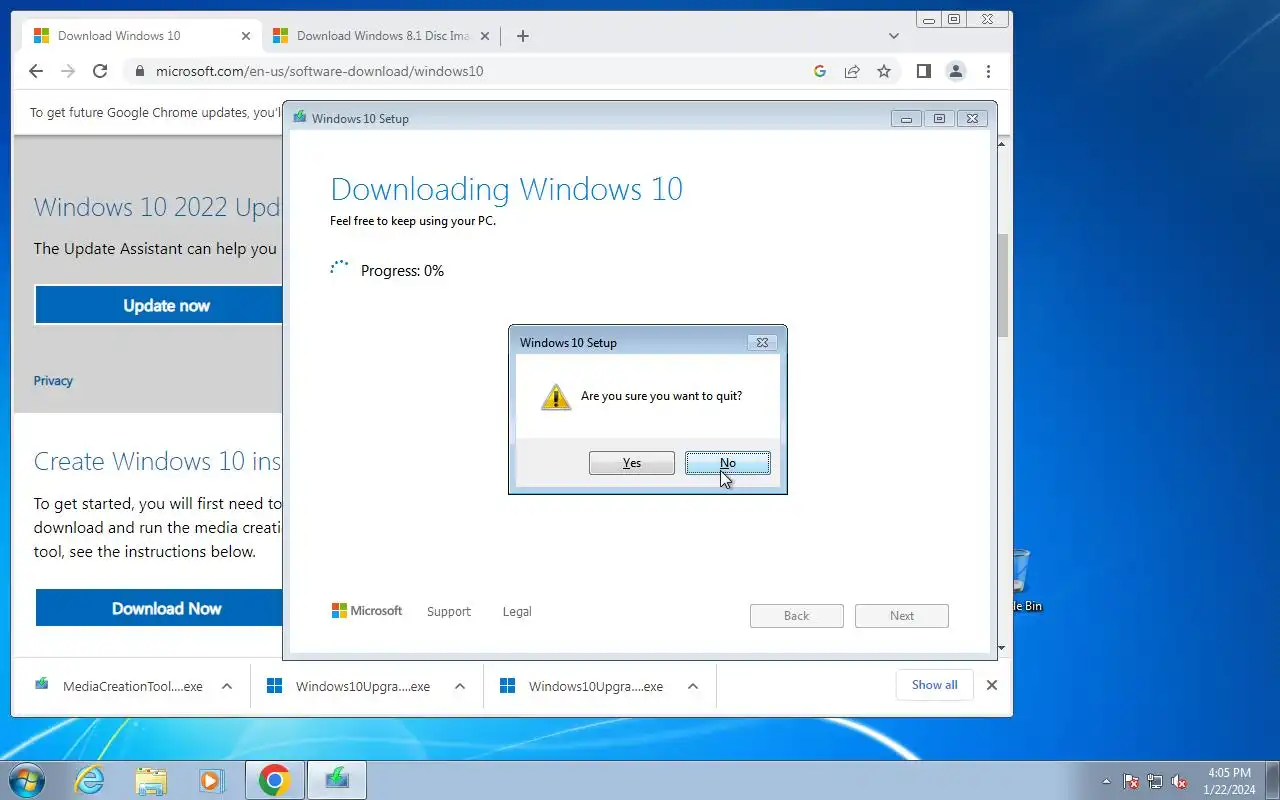Bookmark this page with the star icon
The image size is (1280, 800).
coord(884,71)
